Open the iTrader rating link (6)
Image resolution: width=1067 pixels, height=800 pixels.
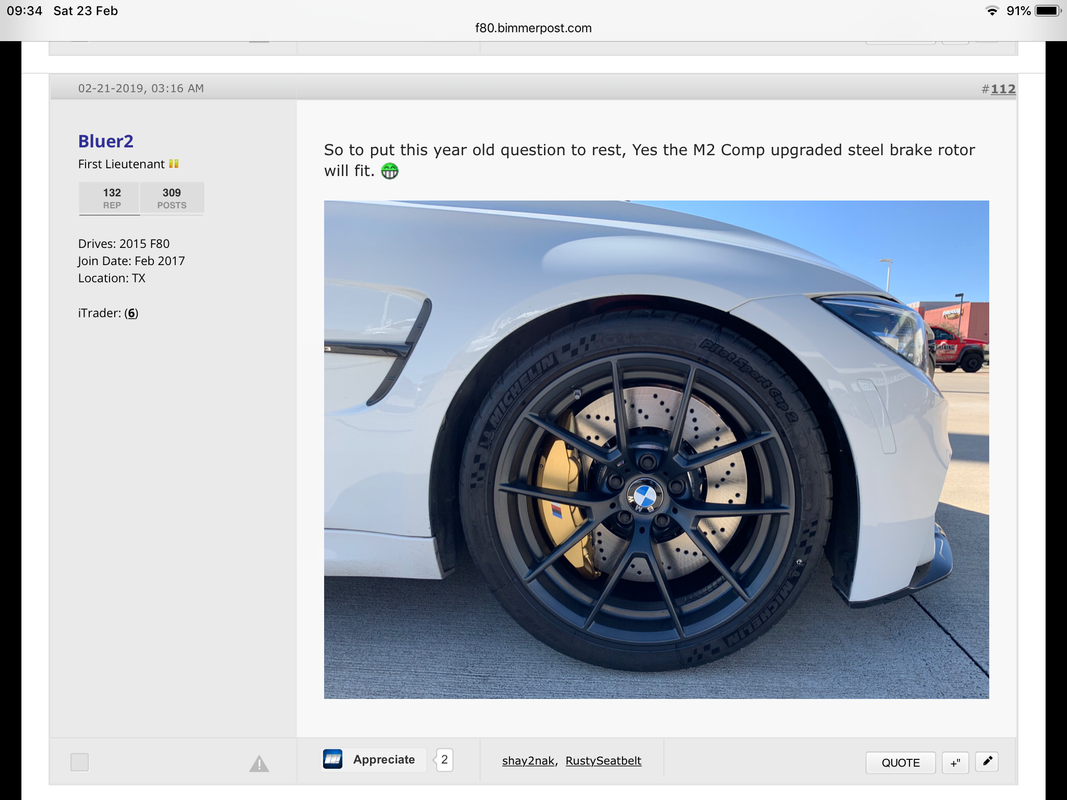tap(131, 313)
